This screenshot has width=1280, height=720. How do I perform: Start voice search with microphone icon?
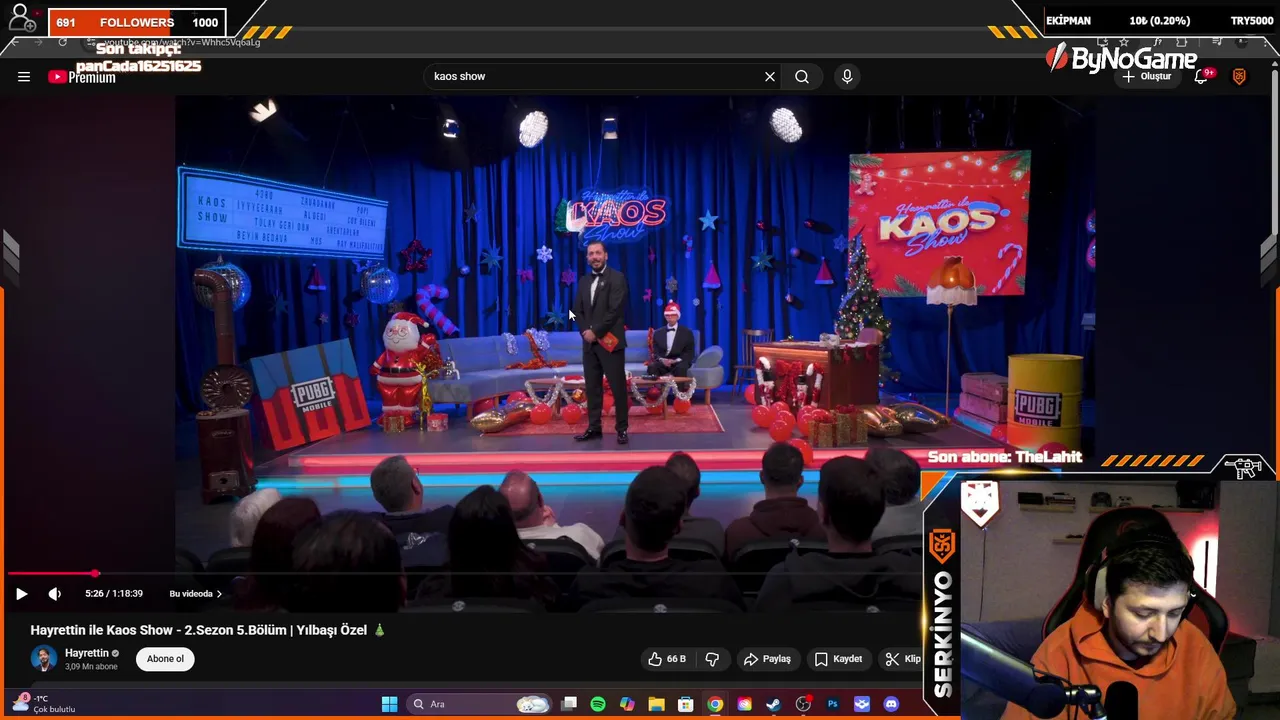847,76
